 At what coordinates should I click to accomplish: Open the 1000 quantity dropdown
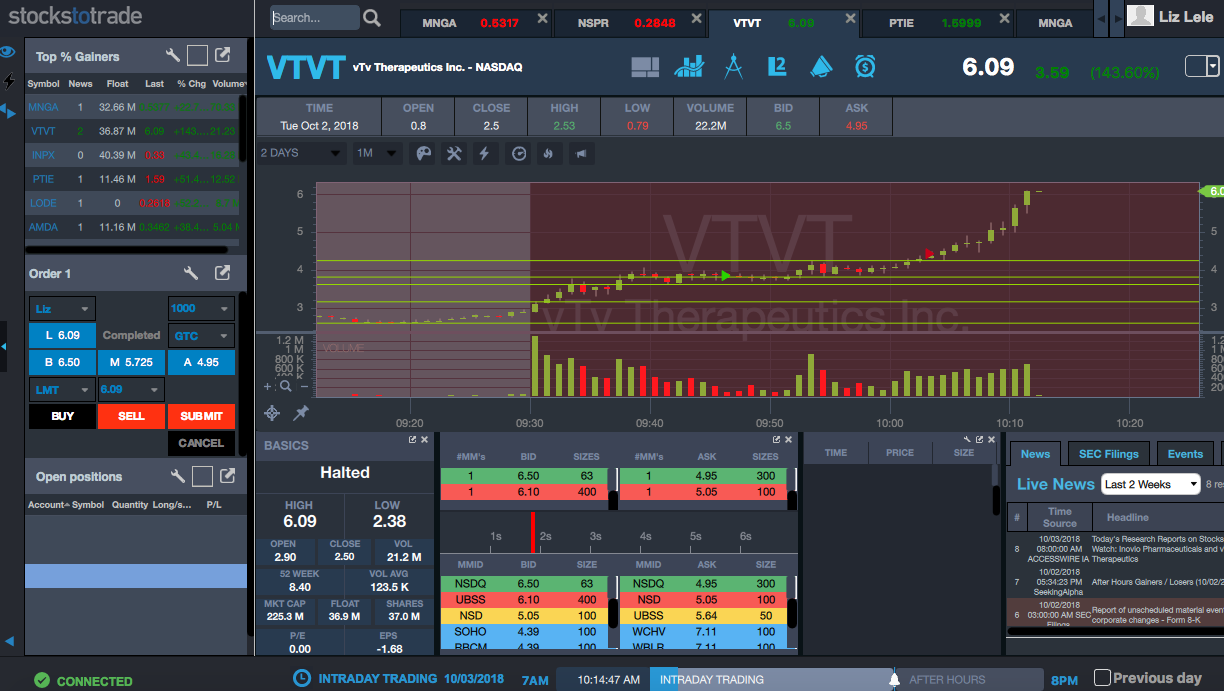[x=201, y=308]
